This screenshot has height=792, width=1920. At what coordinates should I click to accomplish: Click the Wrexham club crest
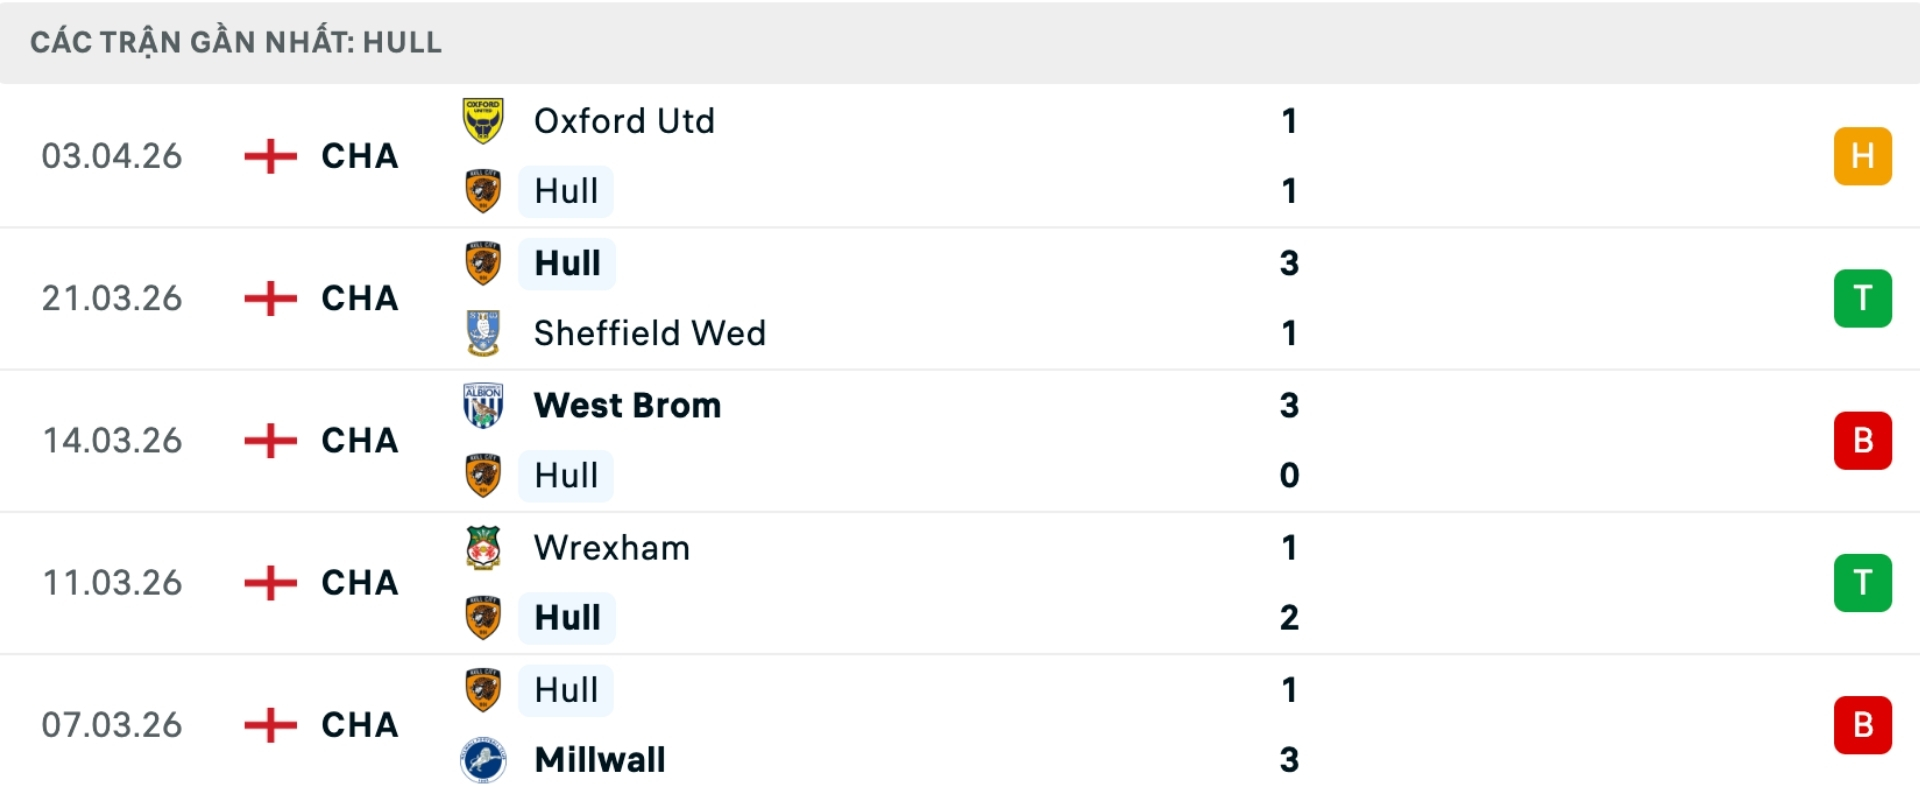483,548
